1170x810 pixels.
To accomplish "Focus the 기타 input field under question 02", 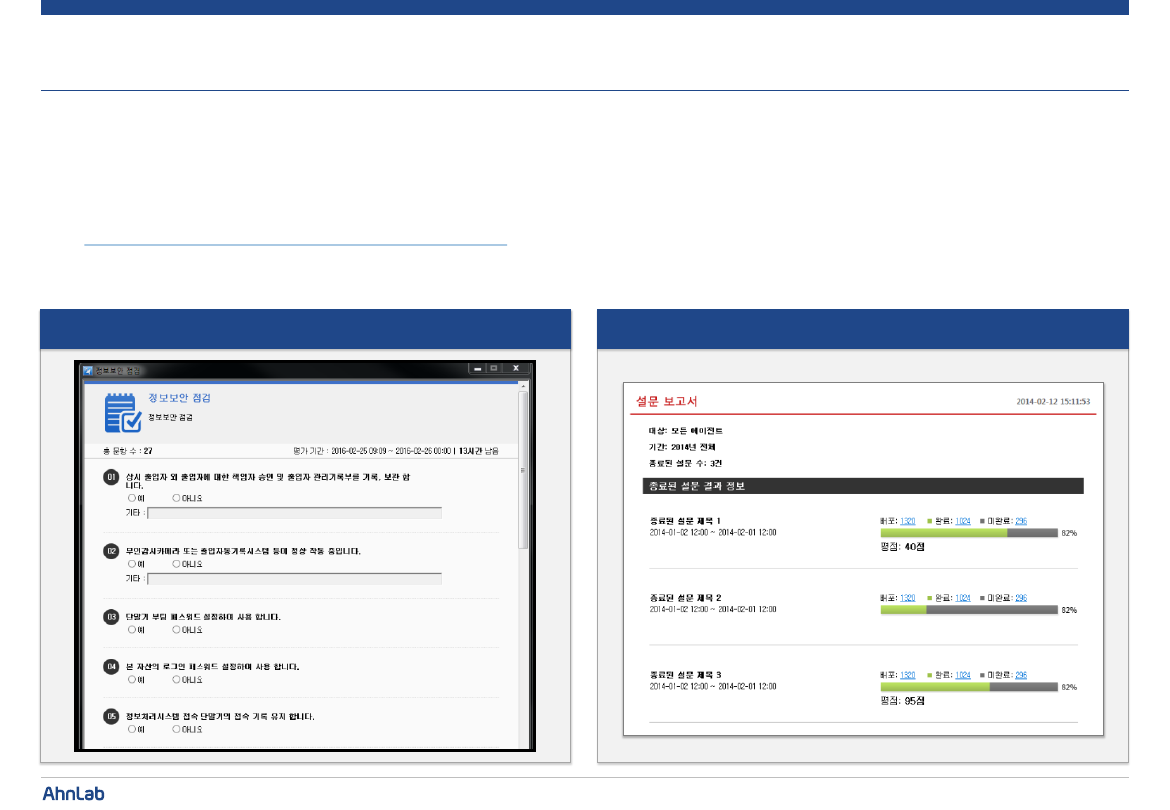I will pos(294,579).
